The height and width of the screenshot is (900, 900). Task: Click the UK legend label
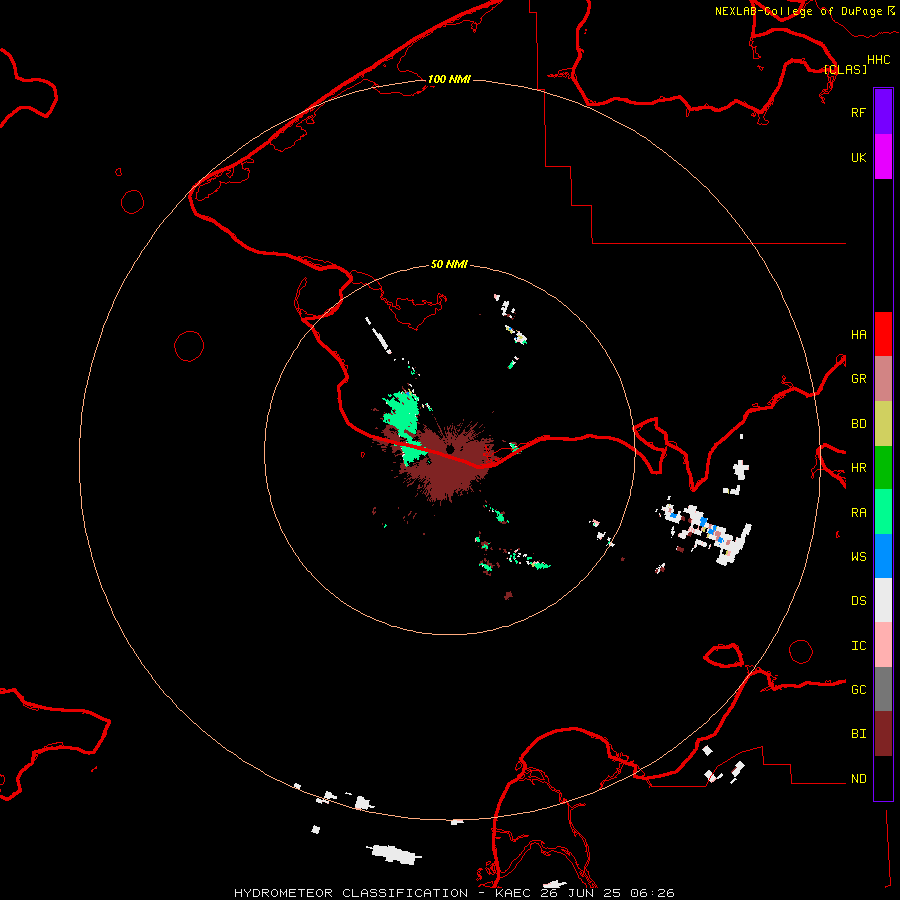pos(858,158)
